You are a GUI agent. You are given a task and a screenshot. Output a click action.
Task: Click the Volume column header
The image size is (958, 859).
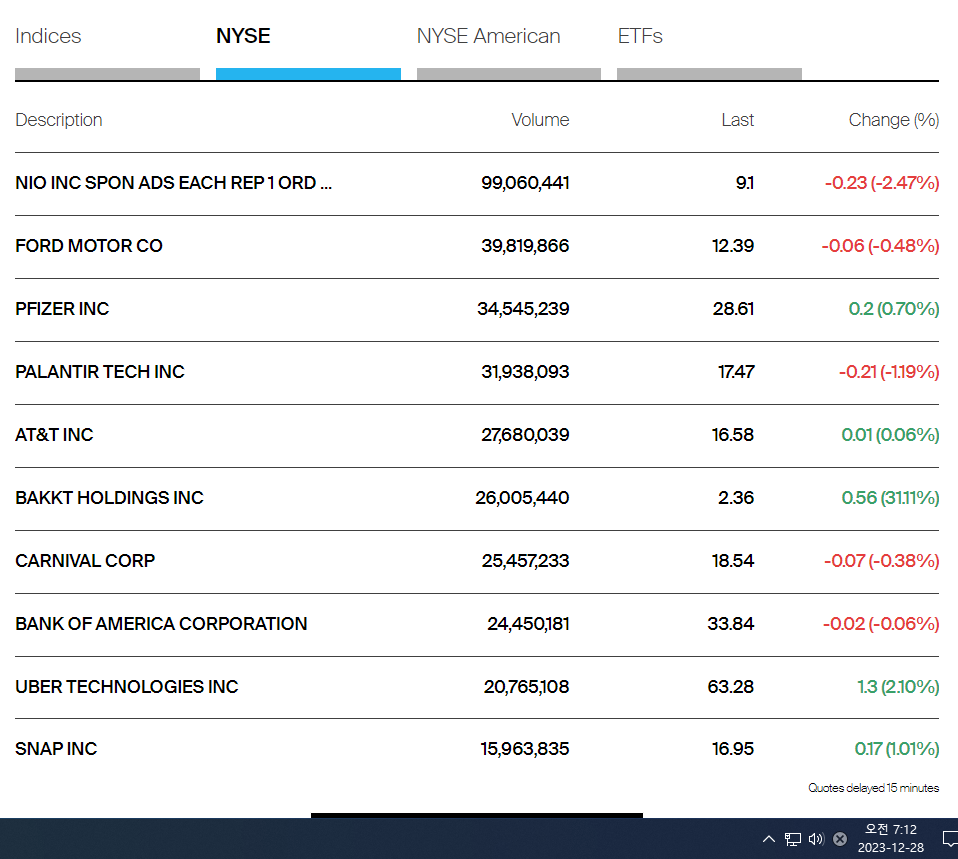[540, 120]
